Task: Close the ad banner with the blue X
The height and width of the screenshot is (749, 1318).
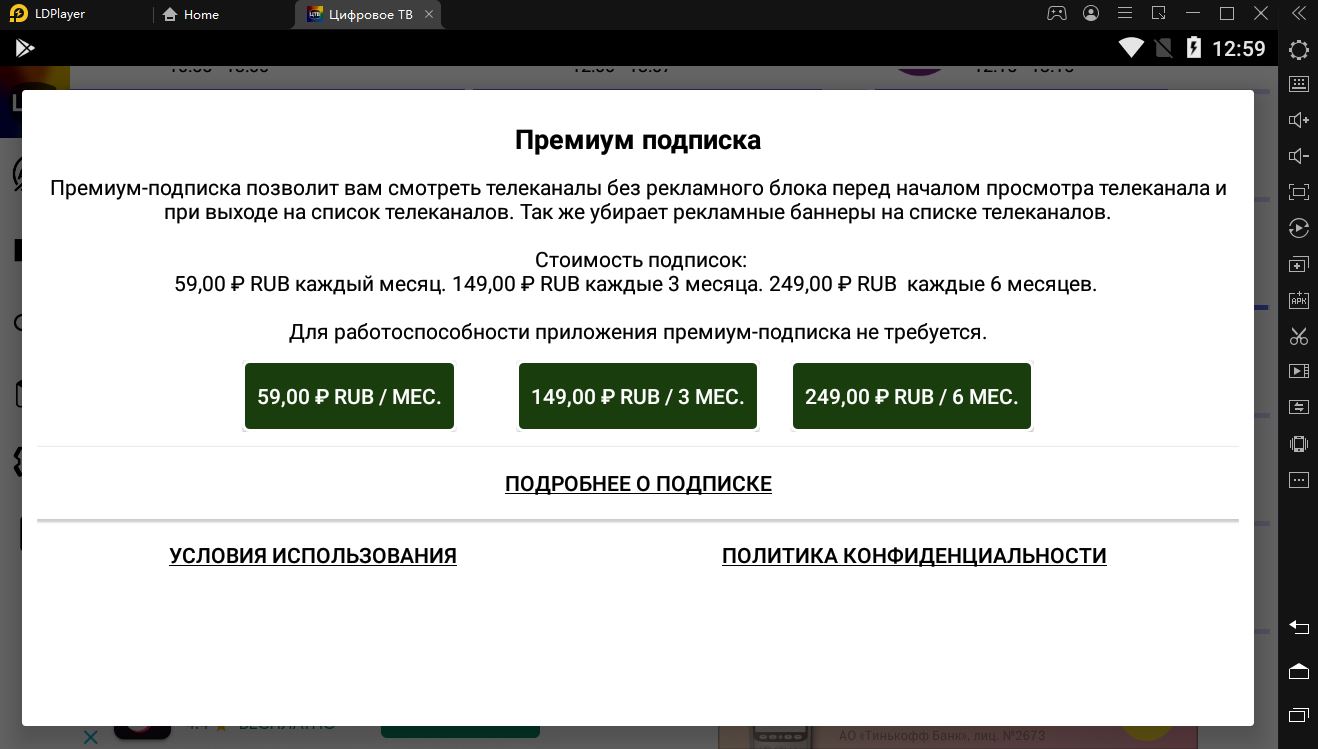Action: (x=89, y=738)
